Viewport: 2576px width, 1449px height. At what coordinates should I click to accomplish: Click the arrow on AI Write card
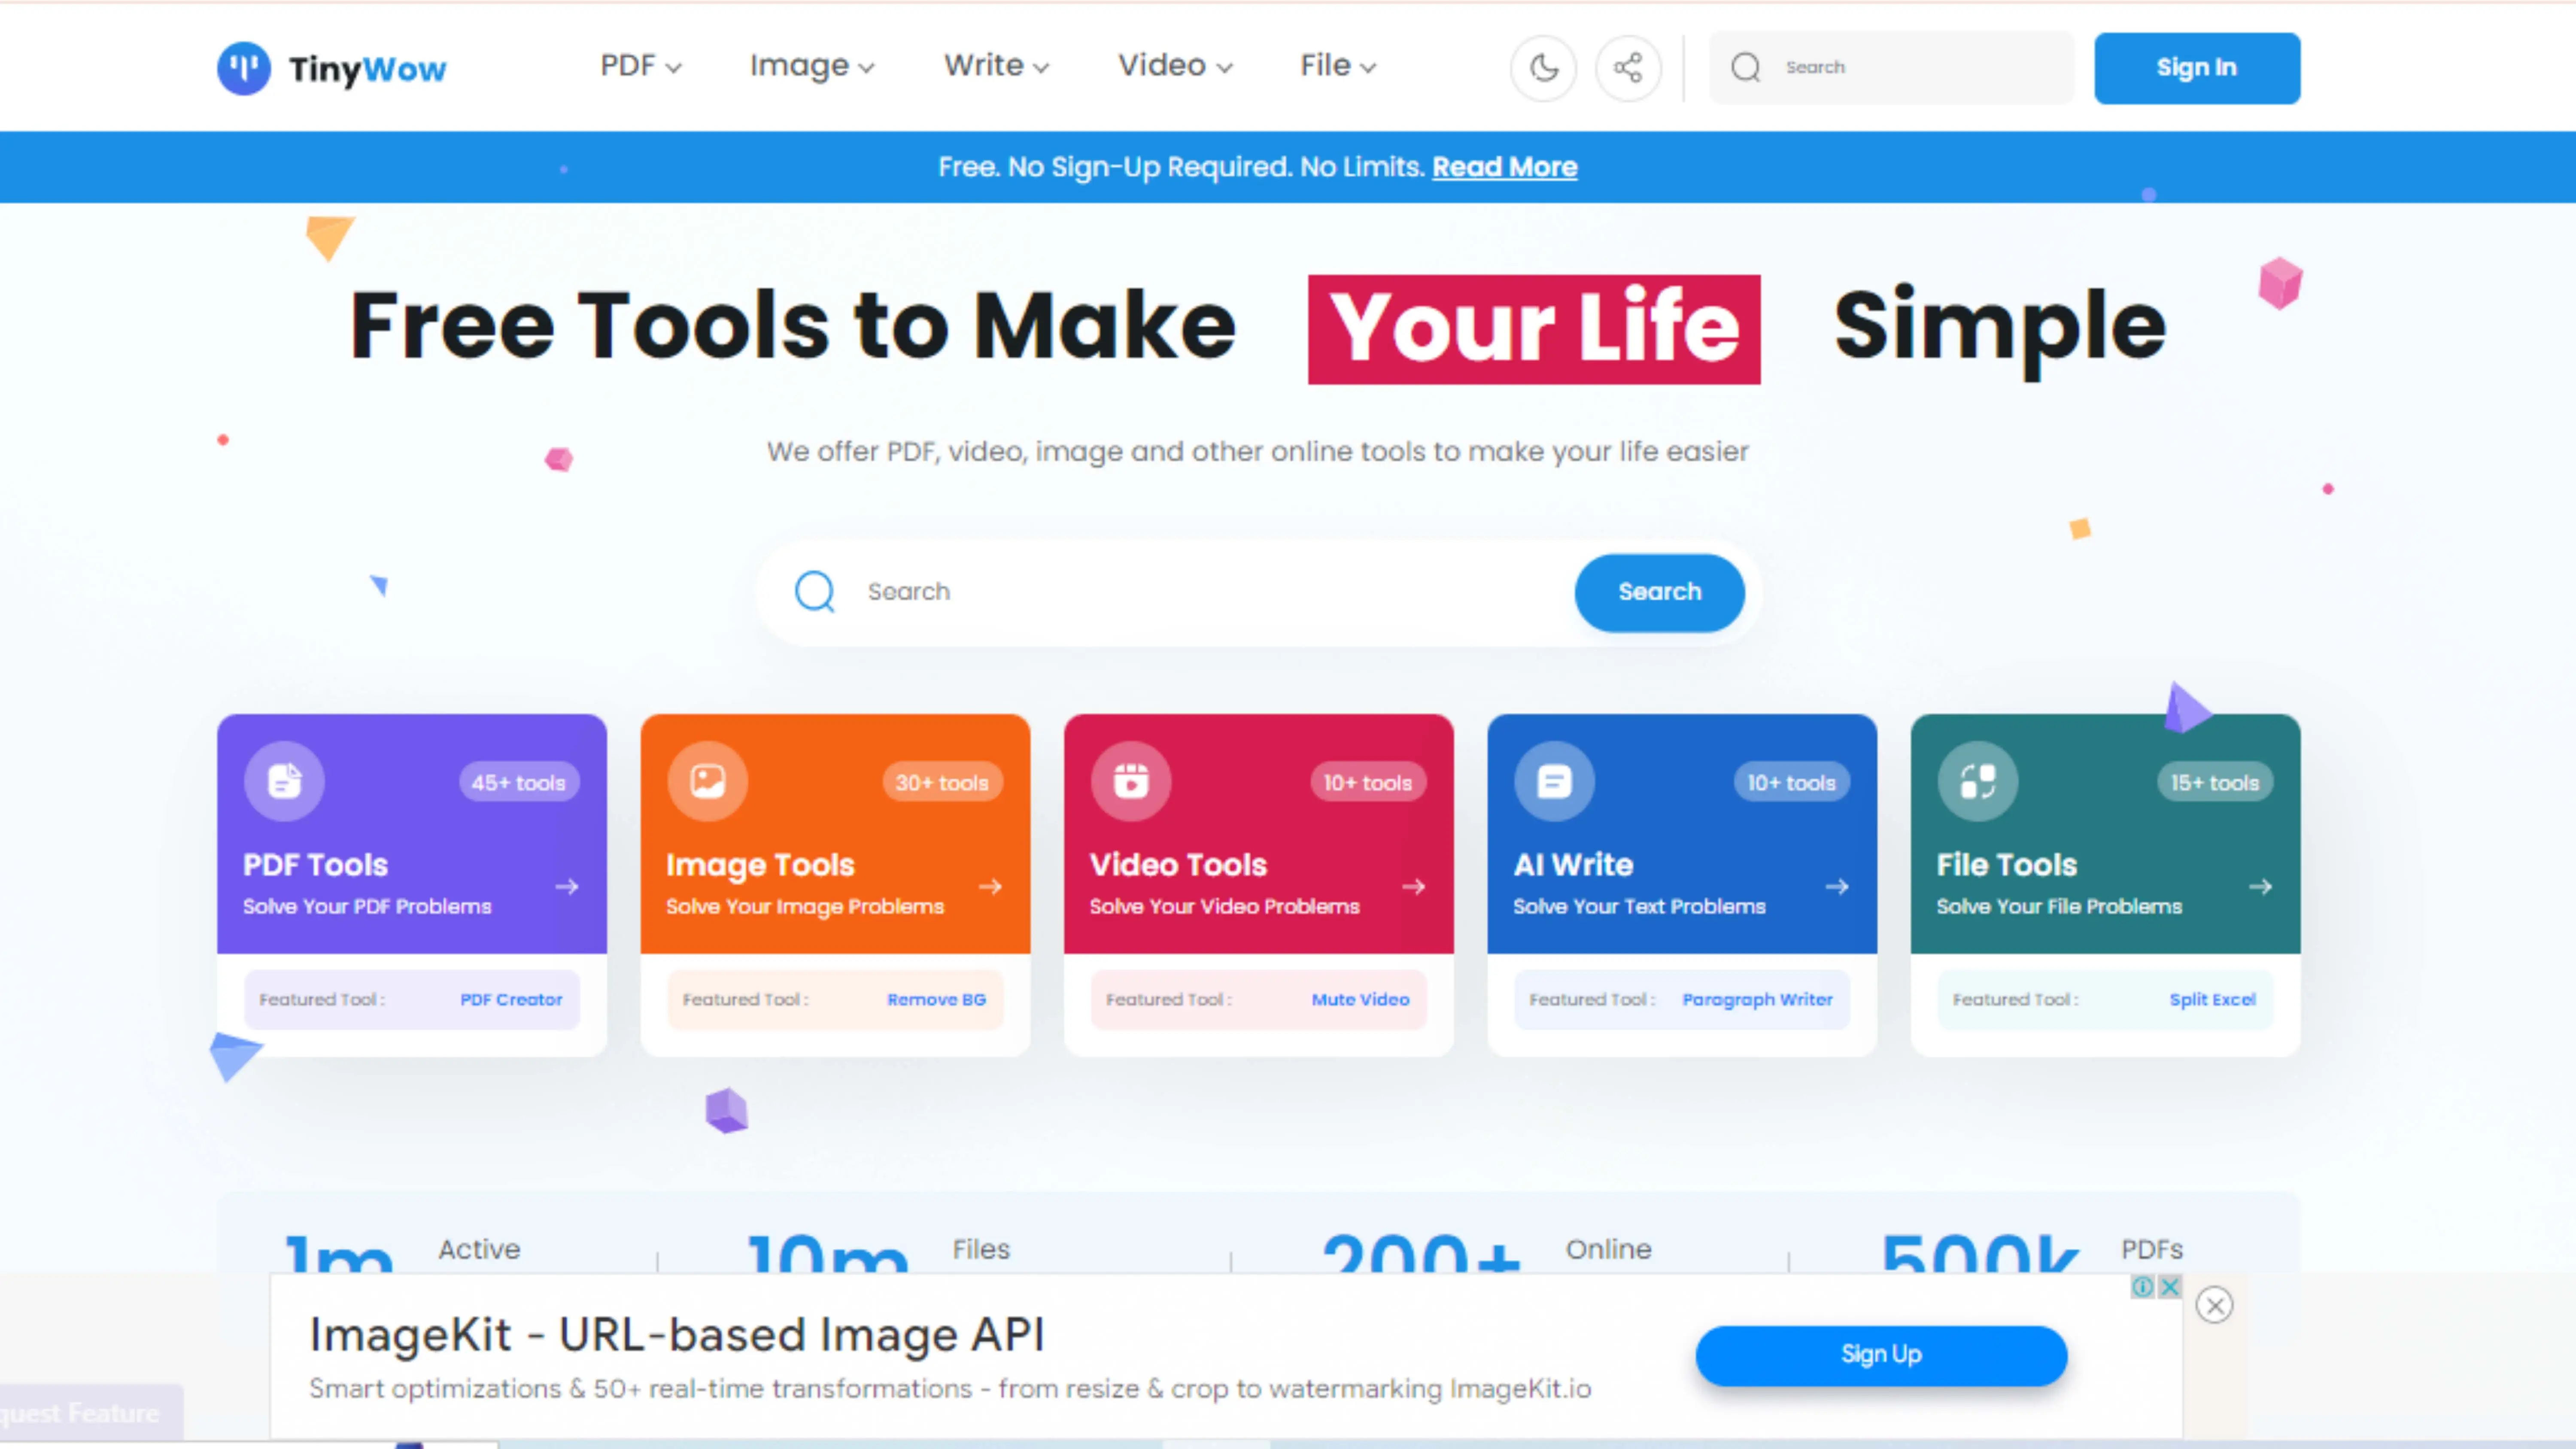coord(1837,887)
